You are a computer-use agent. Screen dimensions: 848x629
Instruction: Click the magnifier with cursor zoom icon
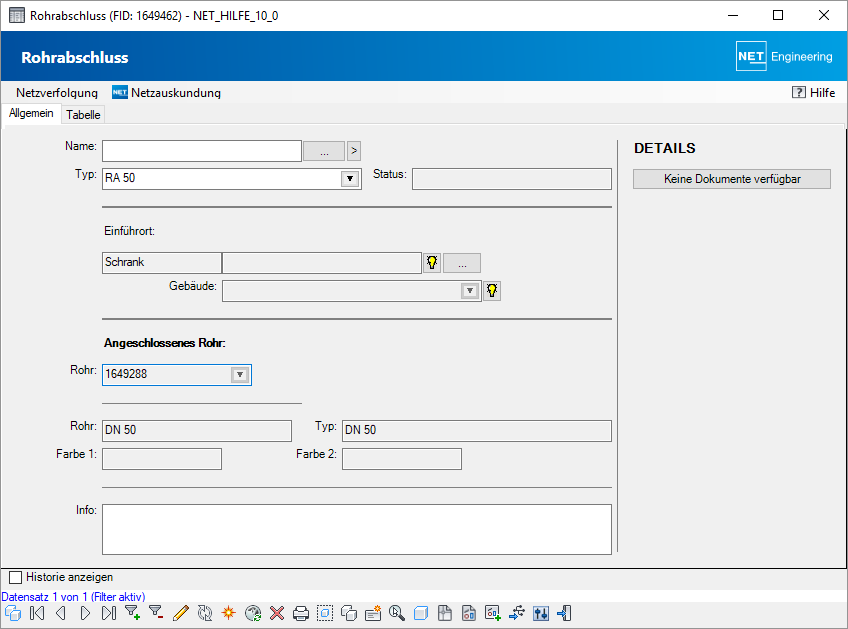397,613
